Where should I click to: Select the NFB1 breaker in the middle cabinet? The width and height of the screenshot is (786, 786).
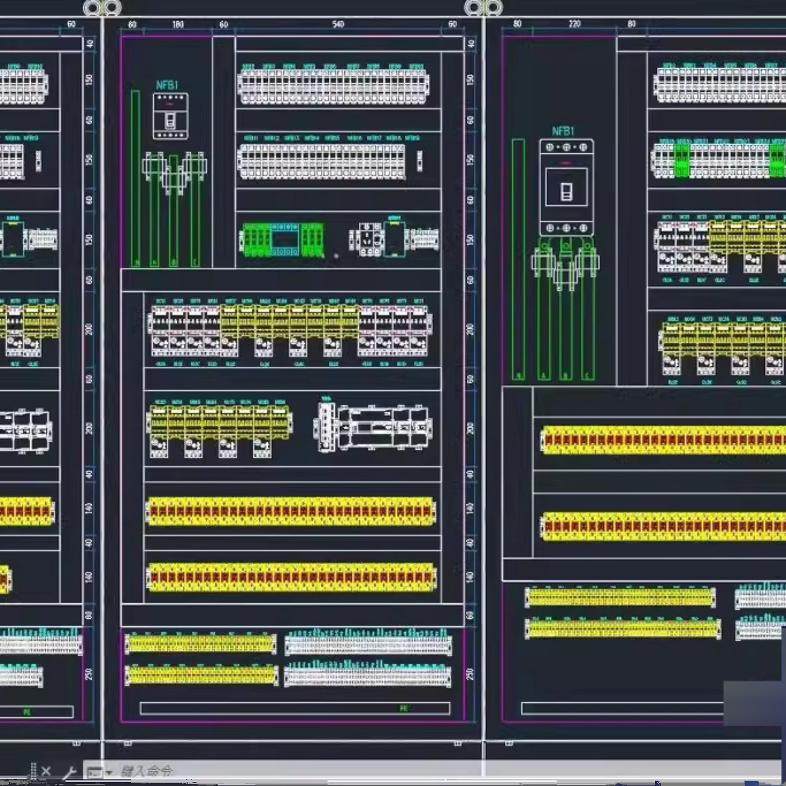click(171, 115)
